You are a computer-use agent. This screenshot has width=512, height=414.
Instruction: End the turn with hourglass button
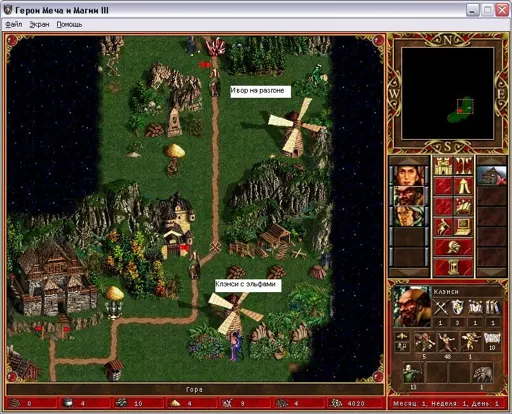click(x=453, y=267)
